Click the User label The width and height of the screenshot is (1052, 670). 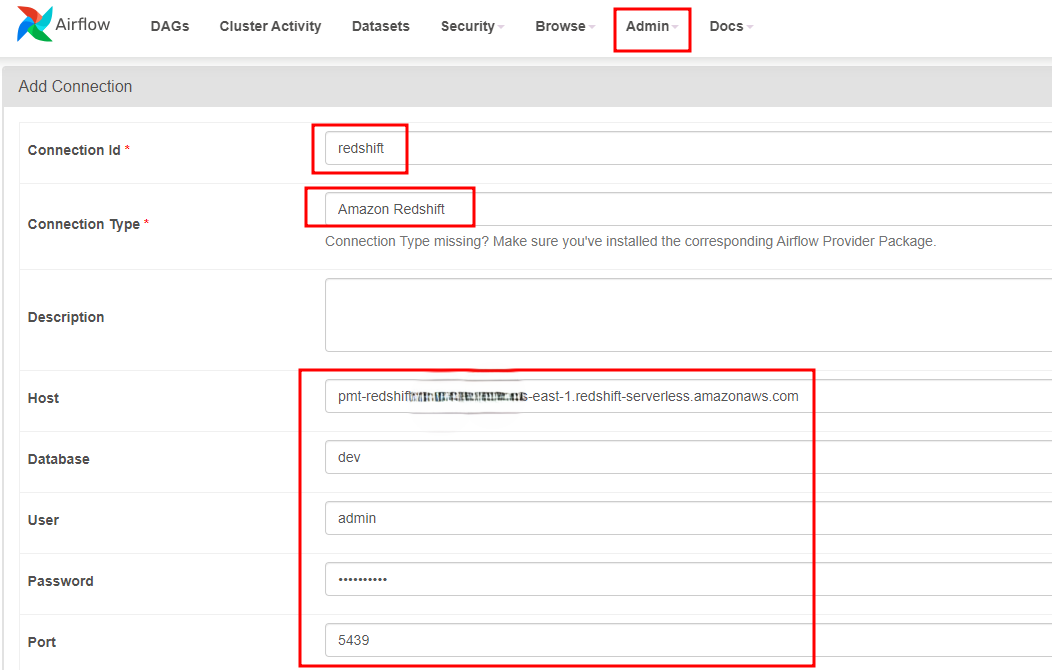(x=43, y=520)
